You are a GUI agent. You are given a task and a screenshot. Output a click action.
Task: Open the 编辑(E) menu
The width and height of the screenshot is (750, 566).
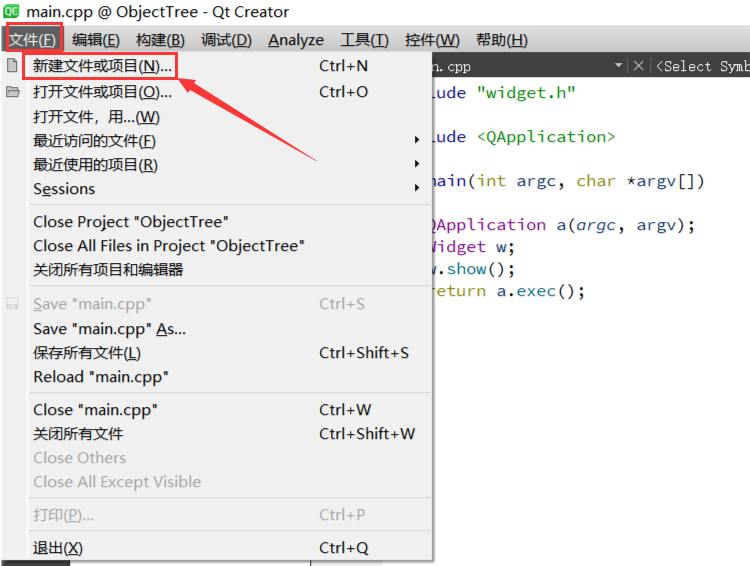tap(96, 40)
